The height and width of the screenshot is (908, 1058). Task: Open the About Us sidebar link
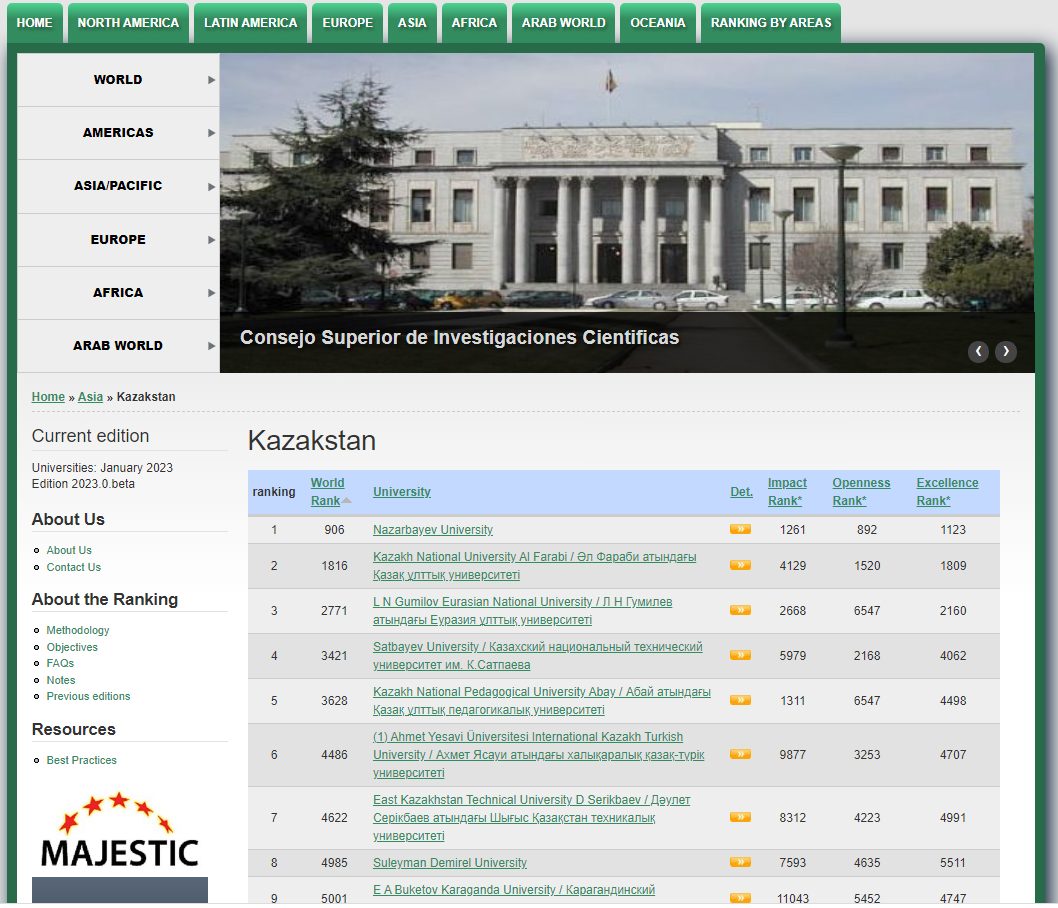pos(69,550)
